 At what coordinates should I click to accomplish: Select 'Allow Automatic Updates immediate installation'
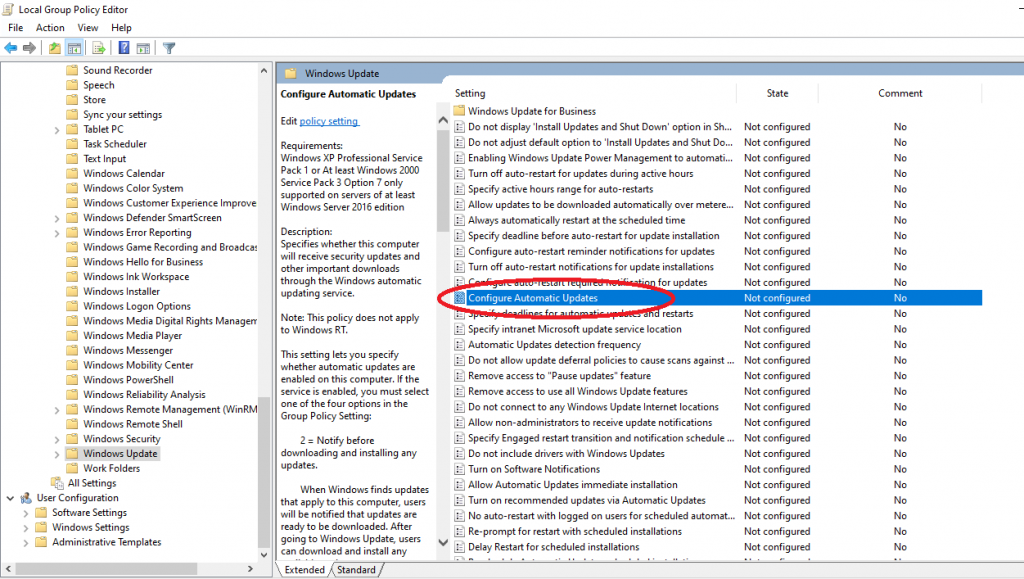point(573,485)
